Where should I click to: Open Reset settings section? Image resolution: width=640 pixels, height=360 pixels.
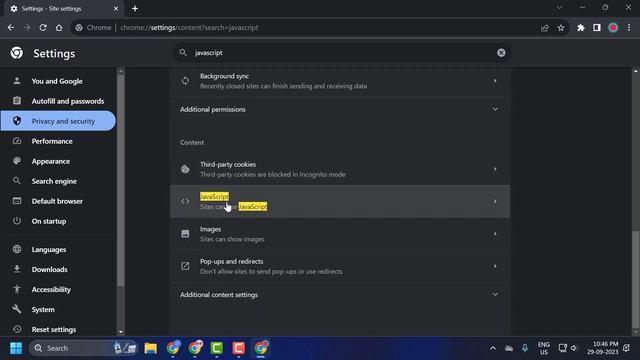58,329
